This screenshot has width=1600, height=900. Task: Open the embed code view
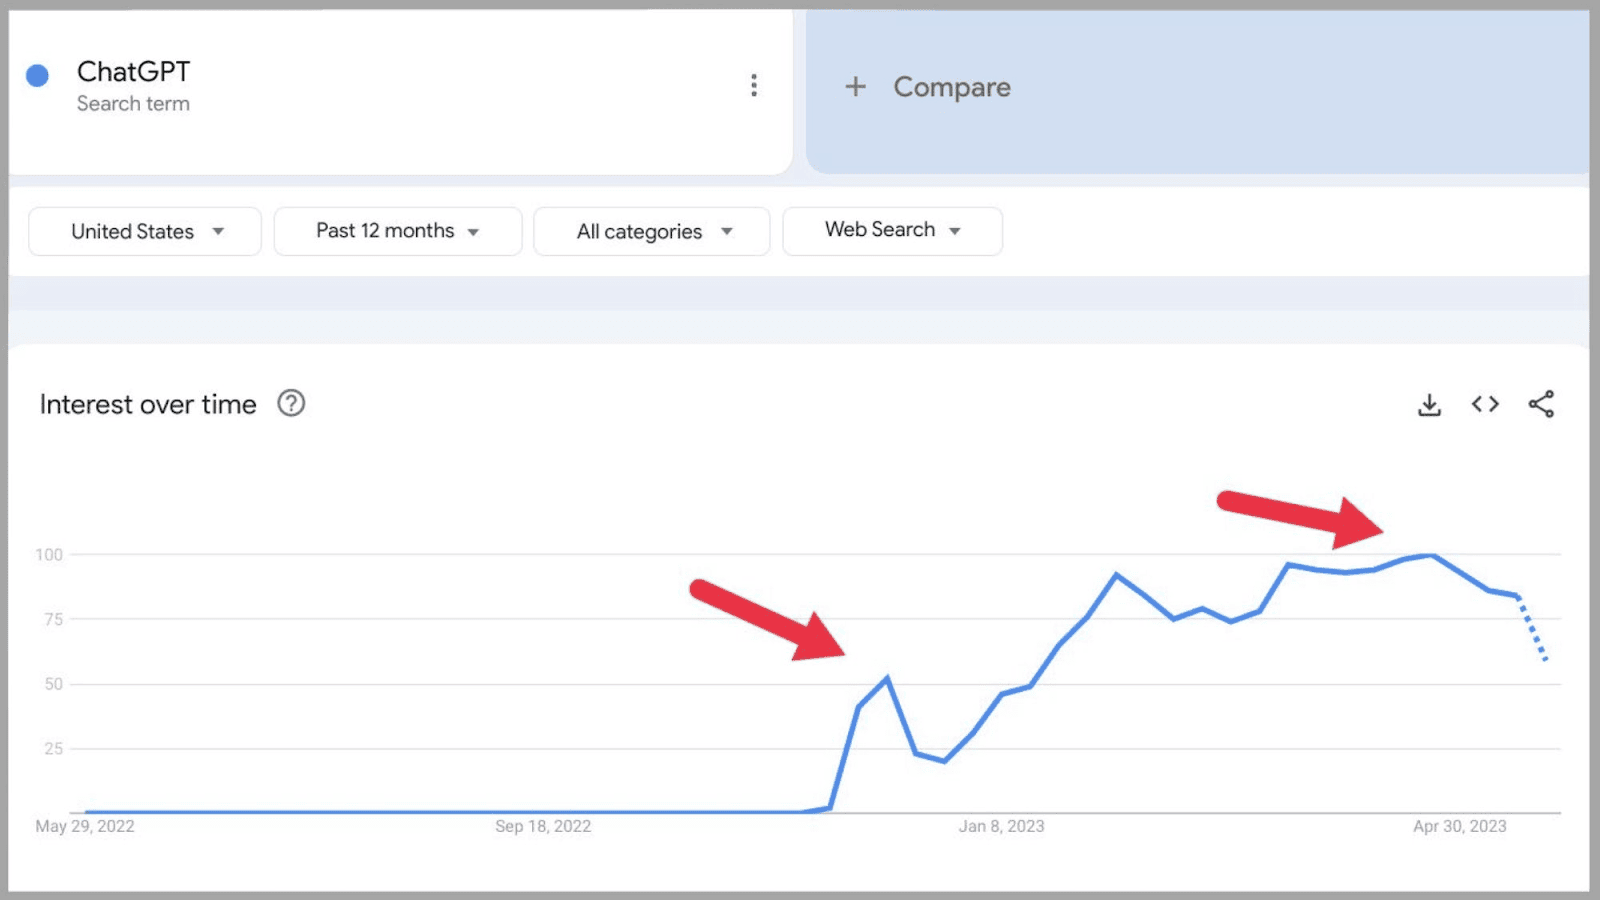1484,404
